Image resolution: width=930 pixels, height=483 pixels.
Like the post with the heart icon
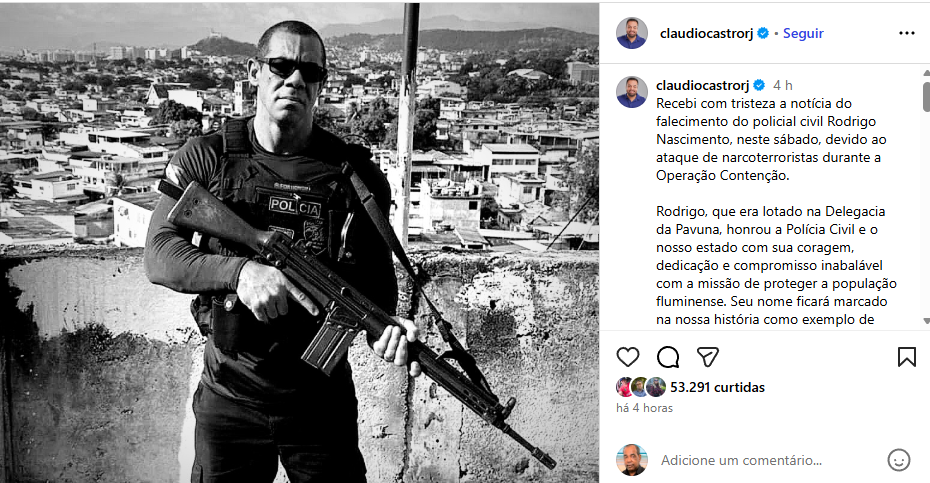[x=628, y=357]
